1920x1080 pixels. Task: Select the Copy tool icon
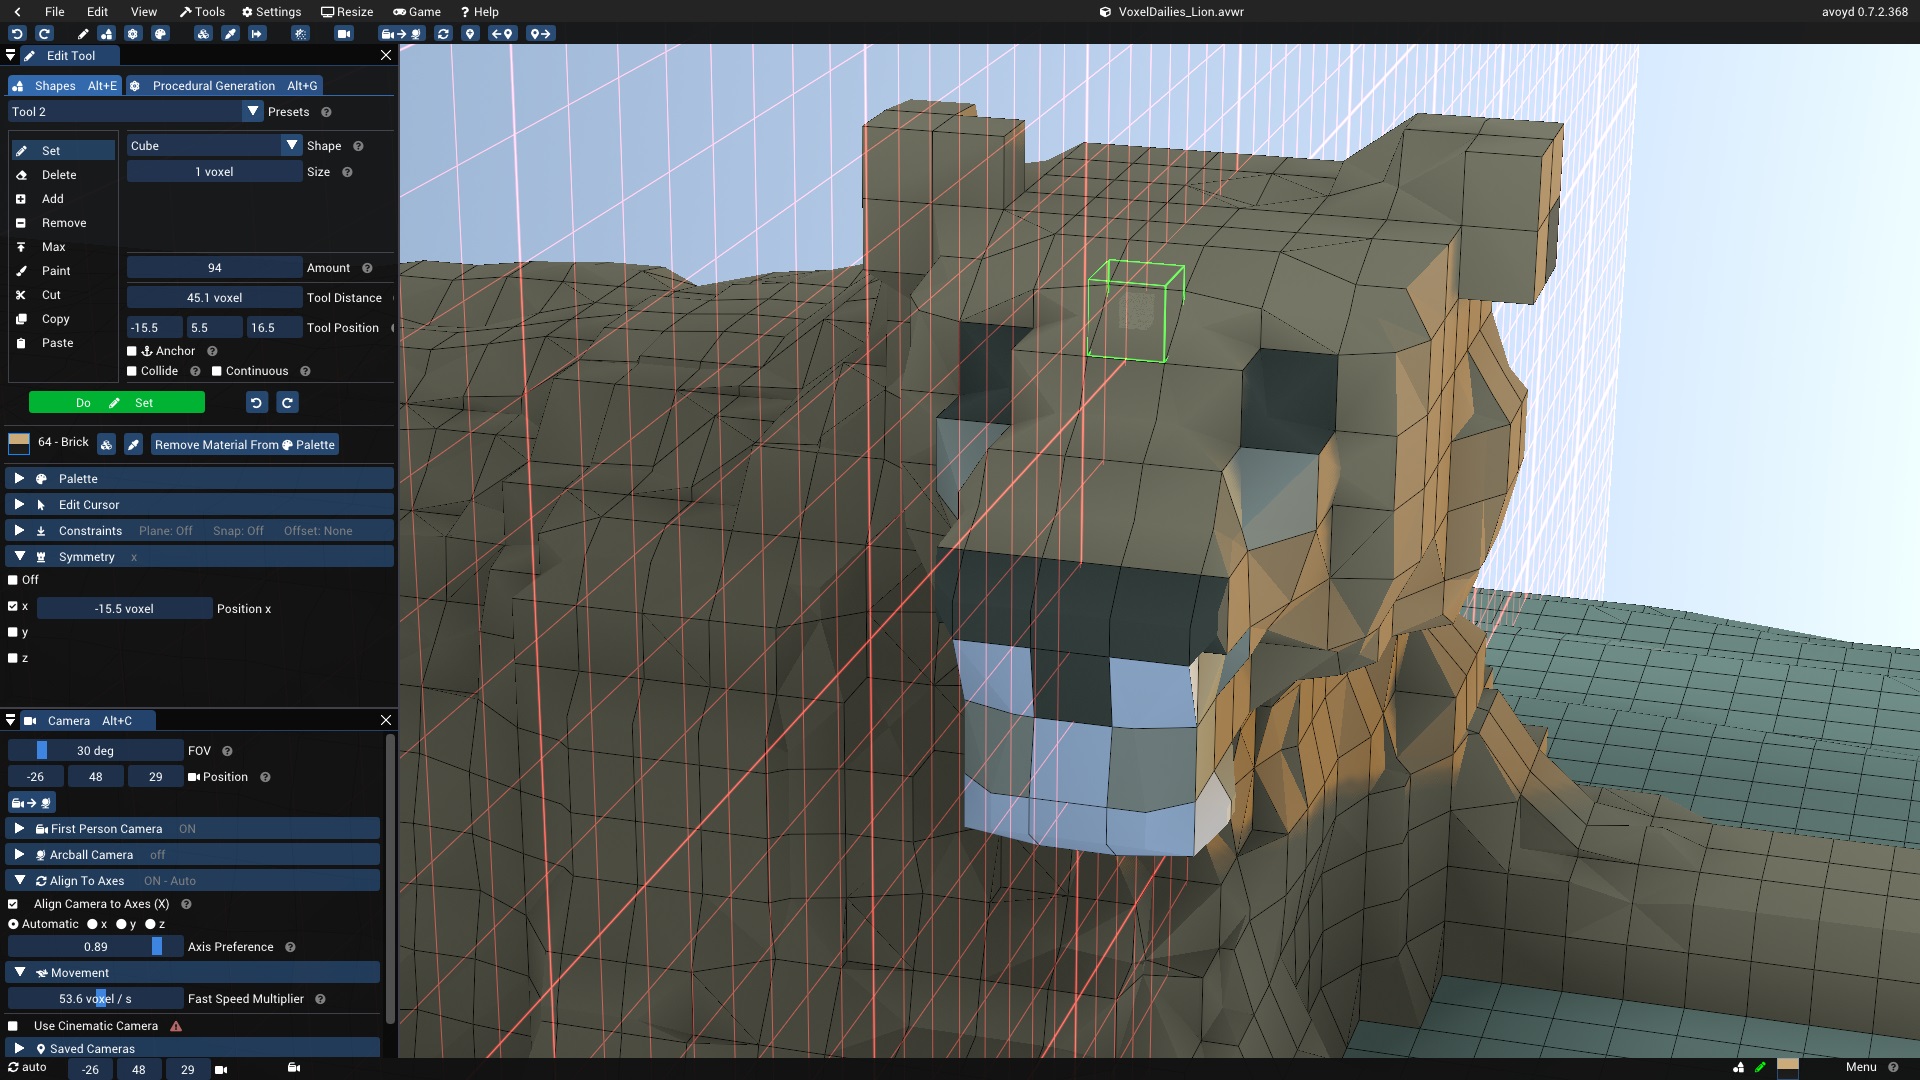[x=20, y=318]
